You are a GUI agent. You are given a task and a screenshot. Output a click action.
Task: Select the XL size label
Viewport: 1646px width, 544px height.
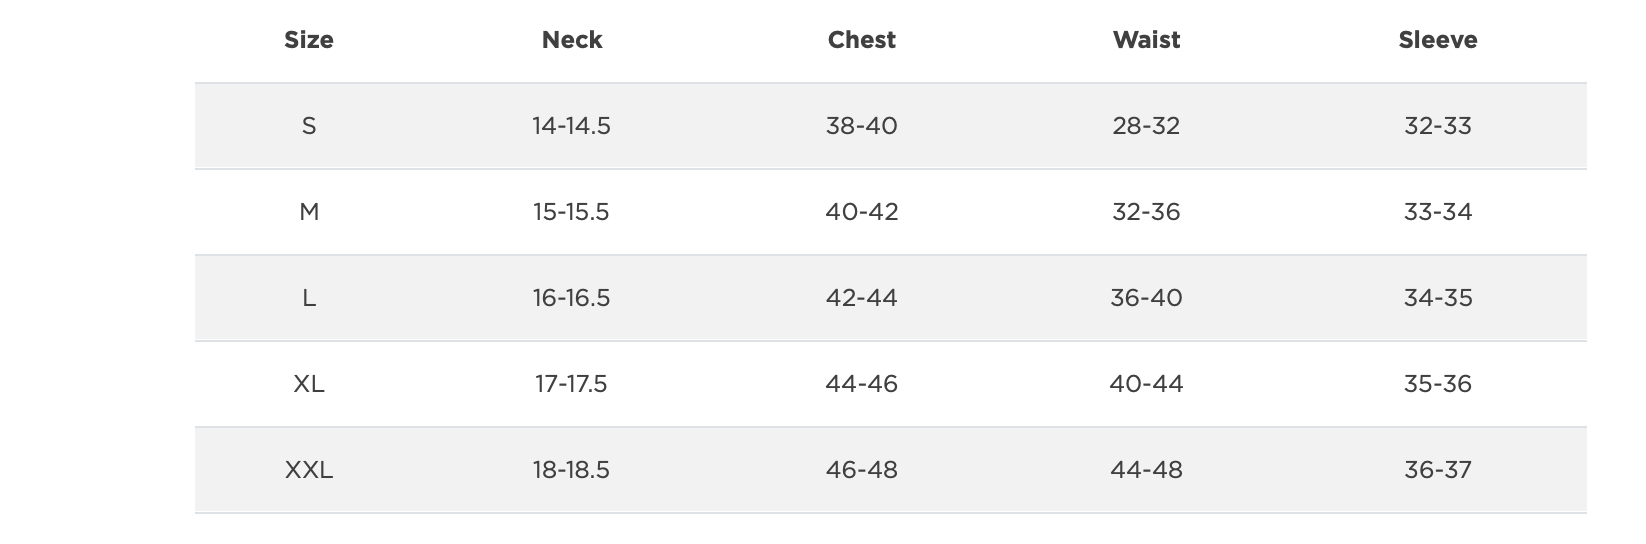[309, 384]
